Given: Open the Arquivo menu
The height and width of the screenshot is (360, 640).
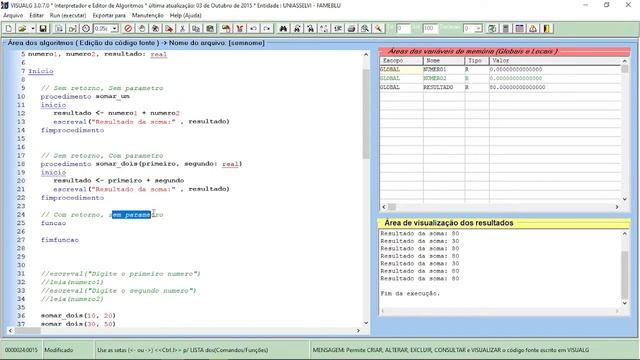Looking at the screenshot, I should pyautogui.click(x=13, y=16).
